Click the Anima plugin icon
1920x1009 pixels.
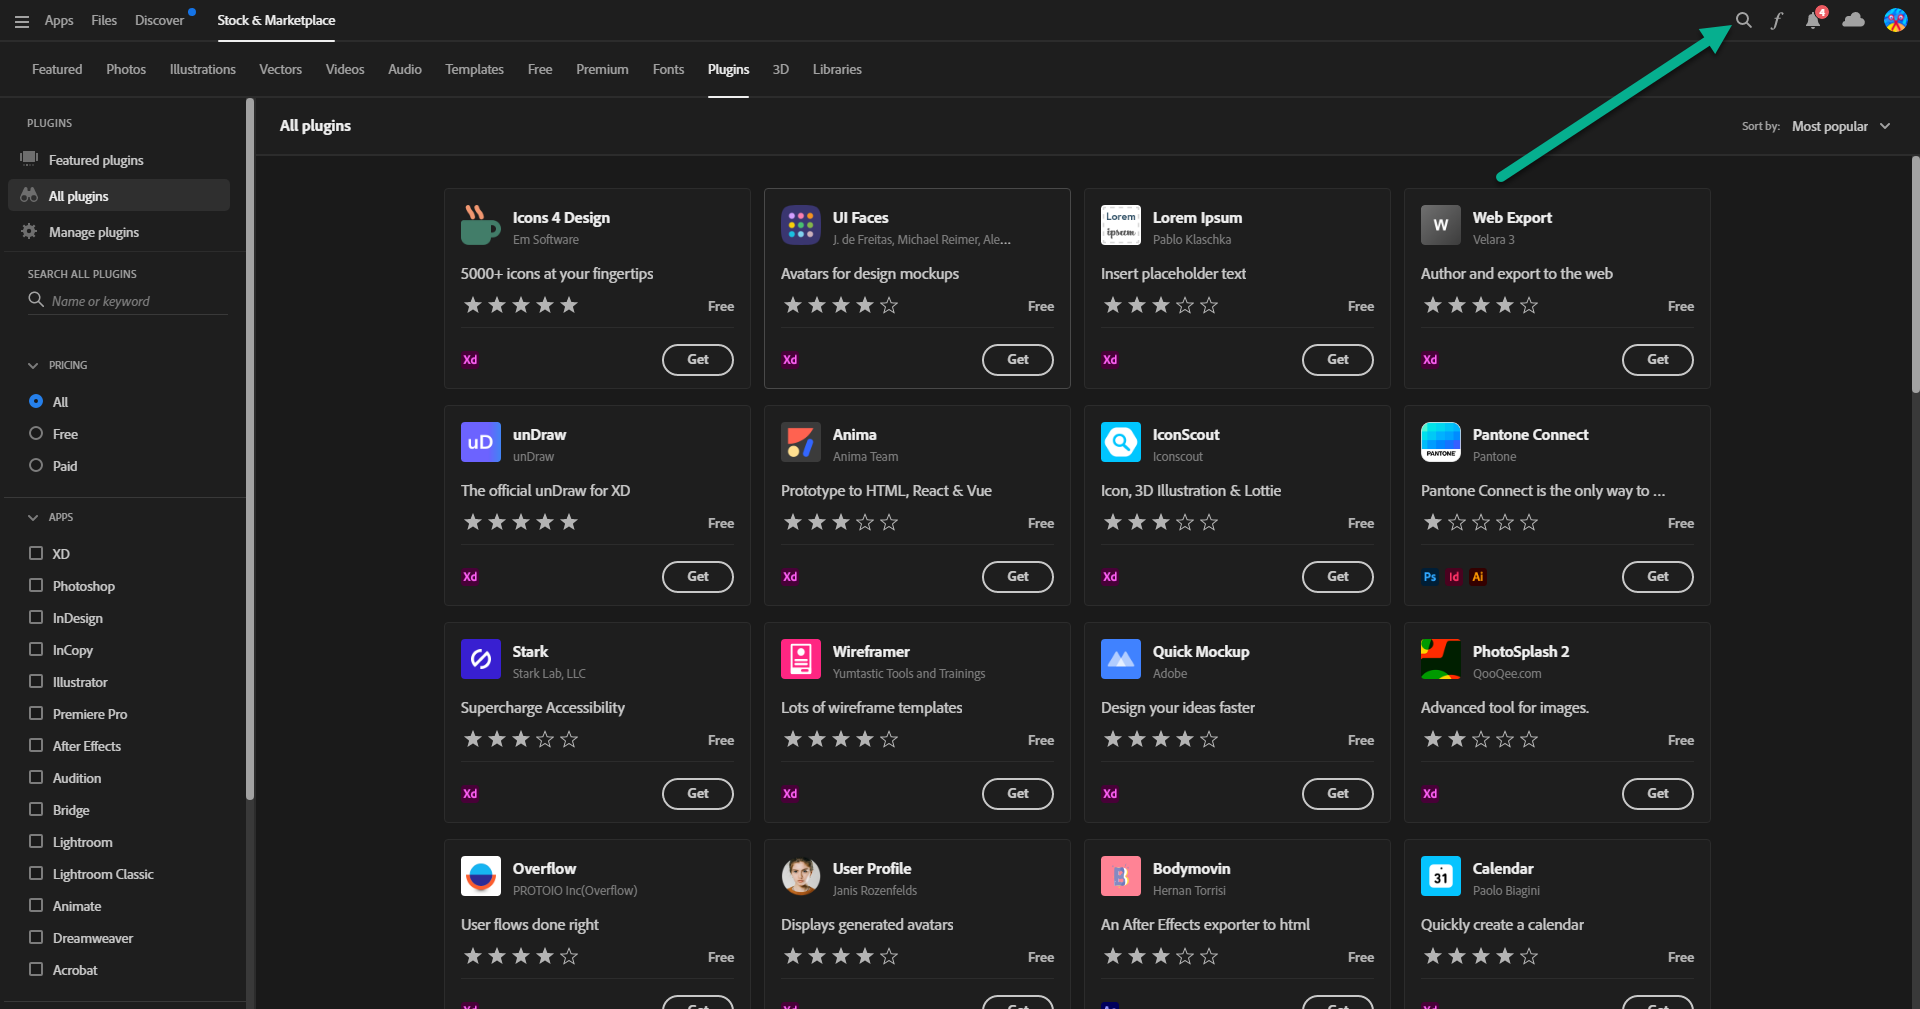(801, 442)
